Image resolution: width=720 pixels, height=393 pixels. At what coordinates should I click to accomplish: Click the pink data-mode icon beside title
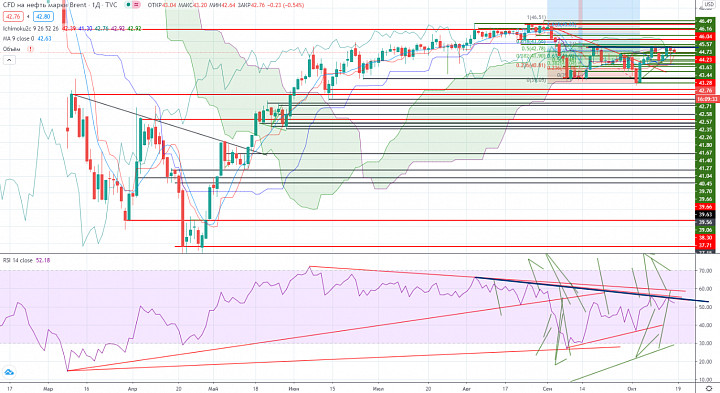(x=137, y=5)
